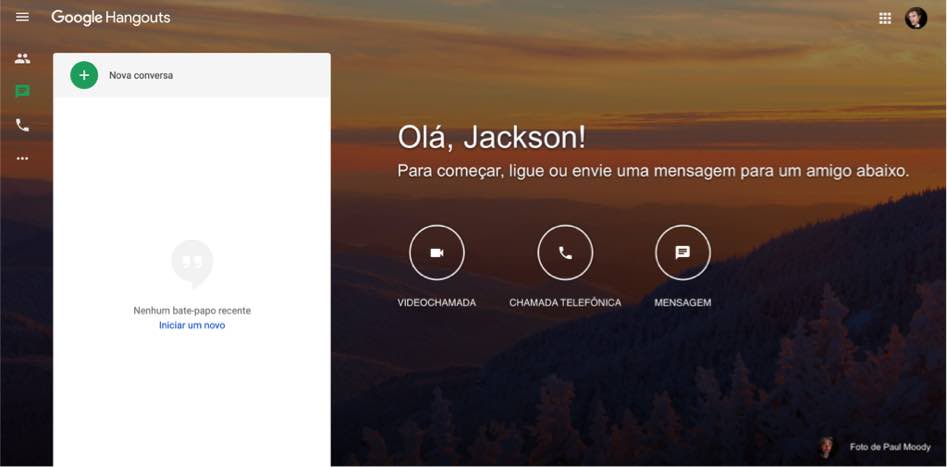Open the Phone calls sidebar icon
The width and height of the screenshot is (947, 467).
point(22,125)
